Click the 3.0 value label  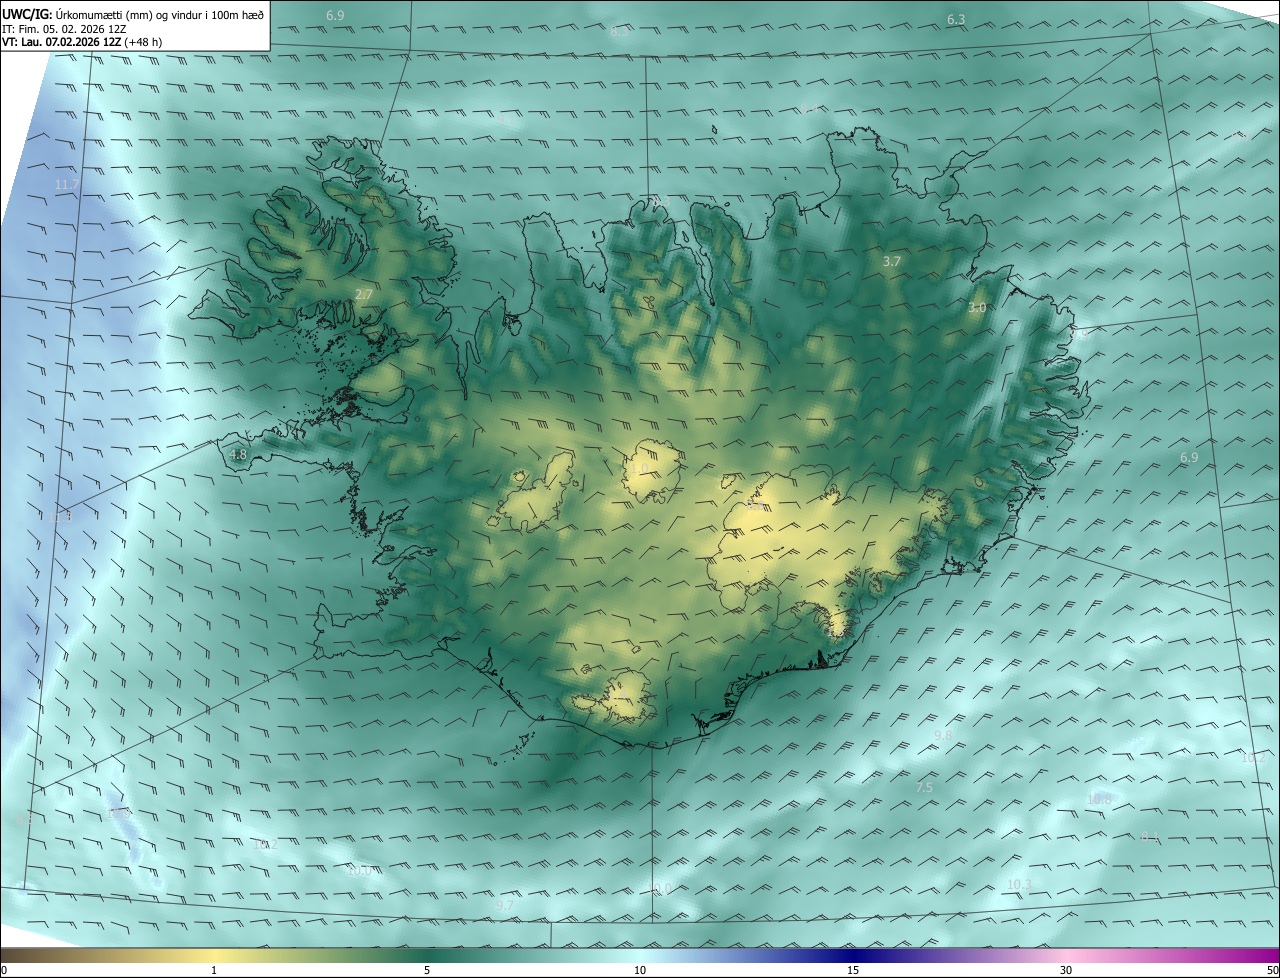[x=977, y=308]
